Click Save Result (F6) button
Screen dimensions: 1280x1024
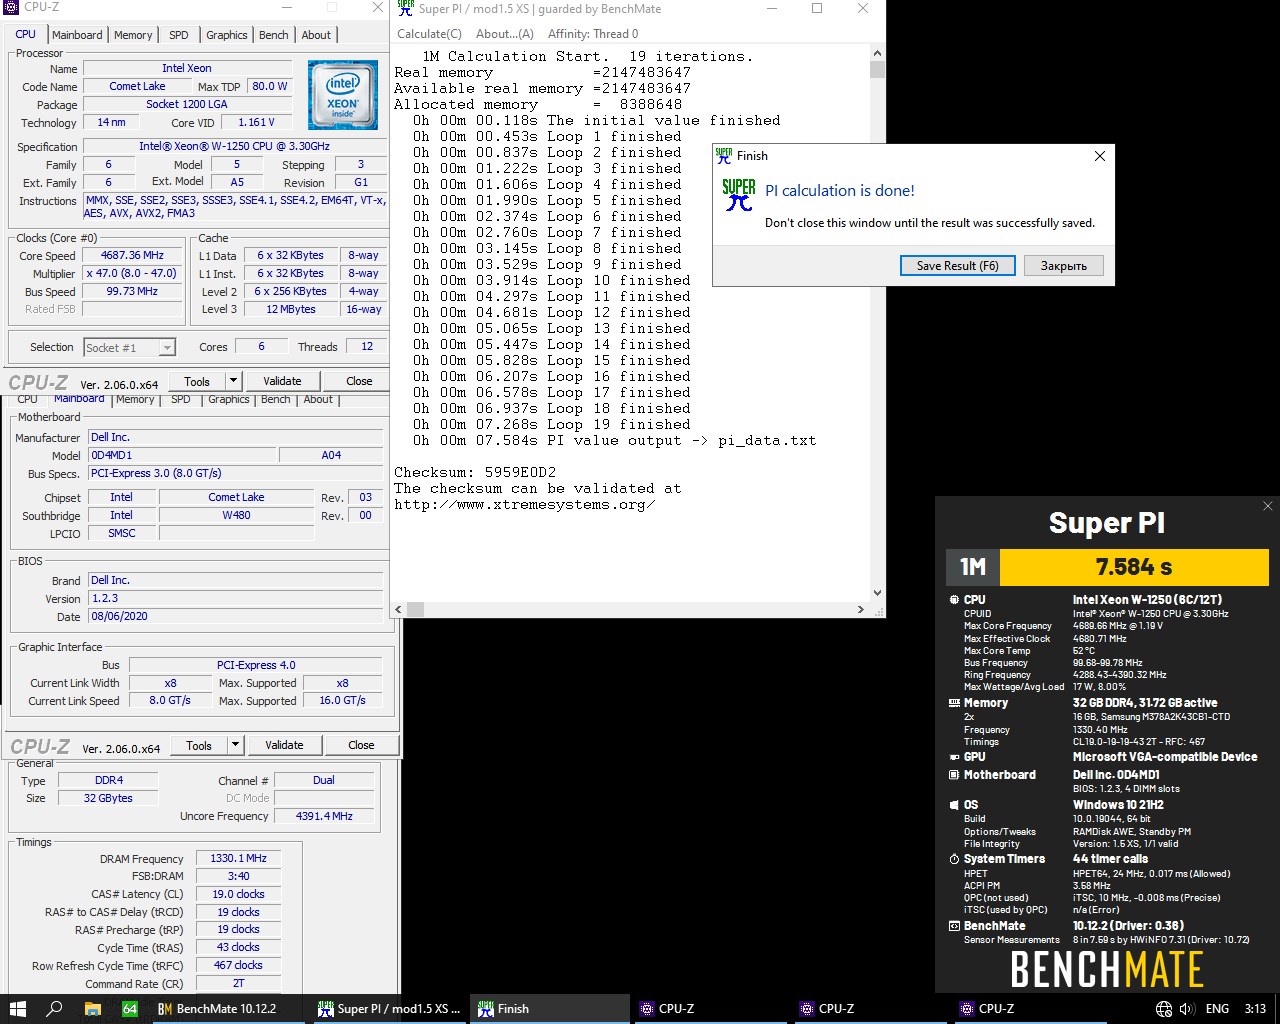957,266
